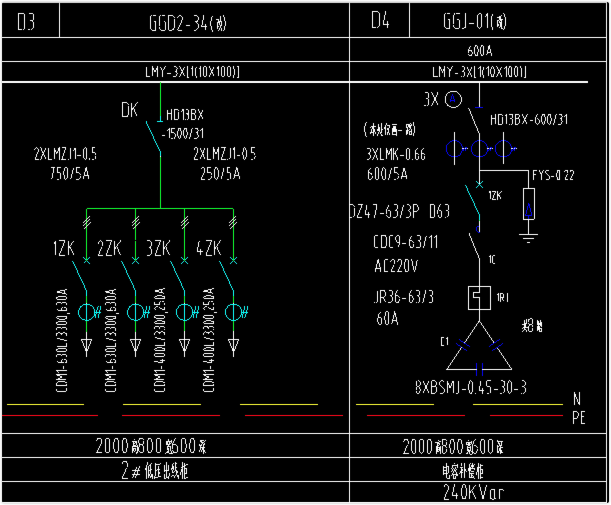Select the N busbar label
This screenshot has height=505, width=611.
(577, 399)
